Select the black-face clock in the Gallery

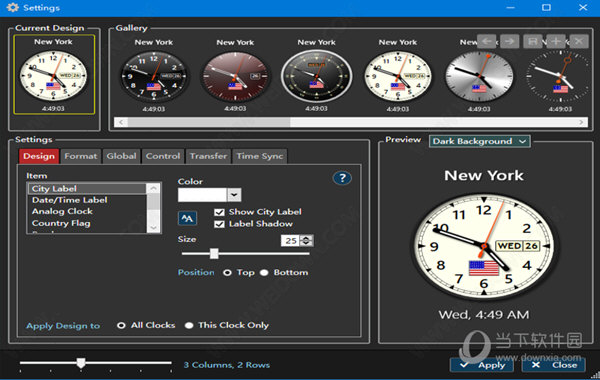[154, 77]
